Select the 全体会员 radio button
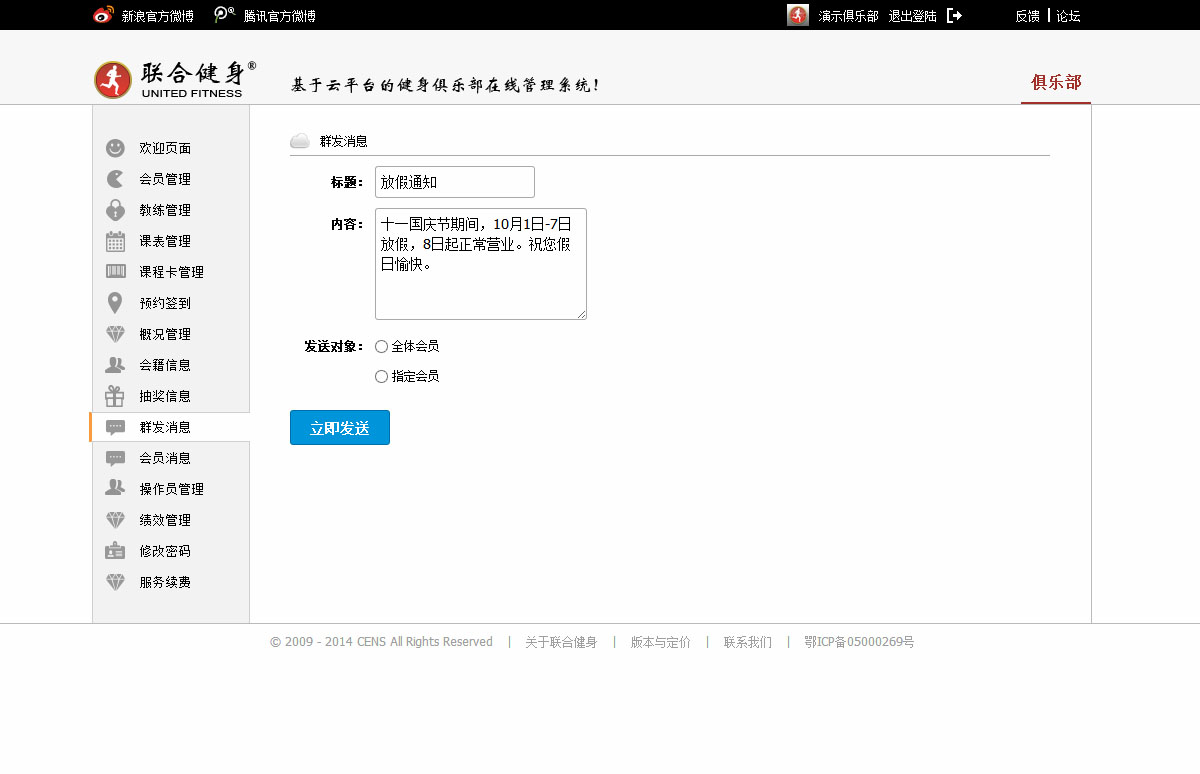 coord(381,347)
